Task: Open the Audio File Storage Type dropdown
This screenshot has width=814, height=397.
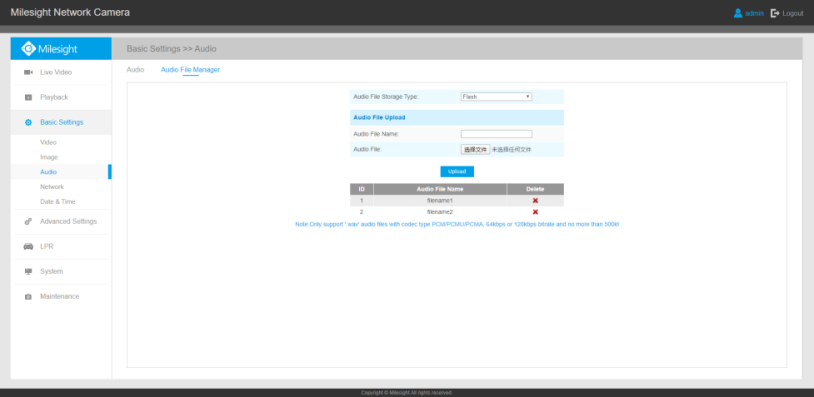Action: point(496,97)
